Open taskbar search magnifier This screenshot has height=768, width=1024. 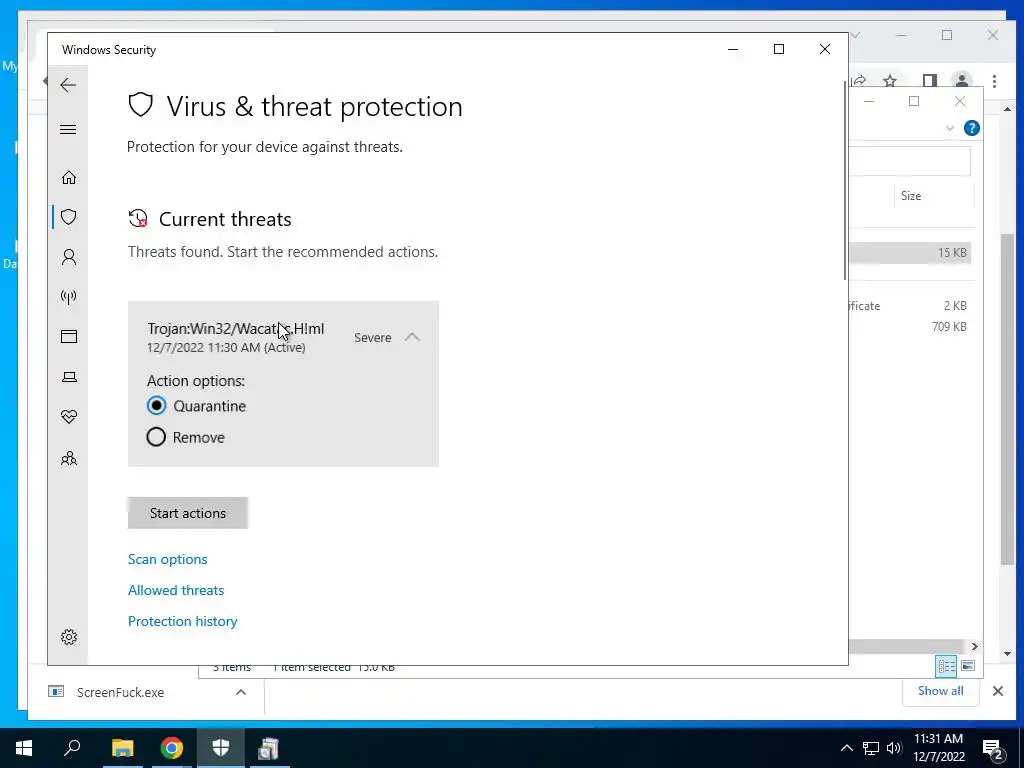pos(72,748)
